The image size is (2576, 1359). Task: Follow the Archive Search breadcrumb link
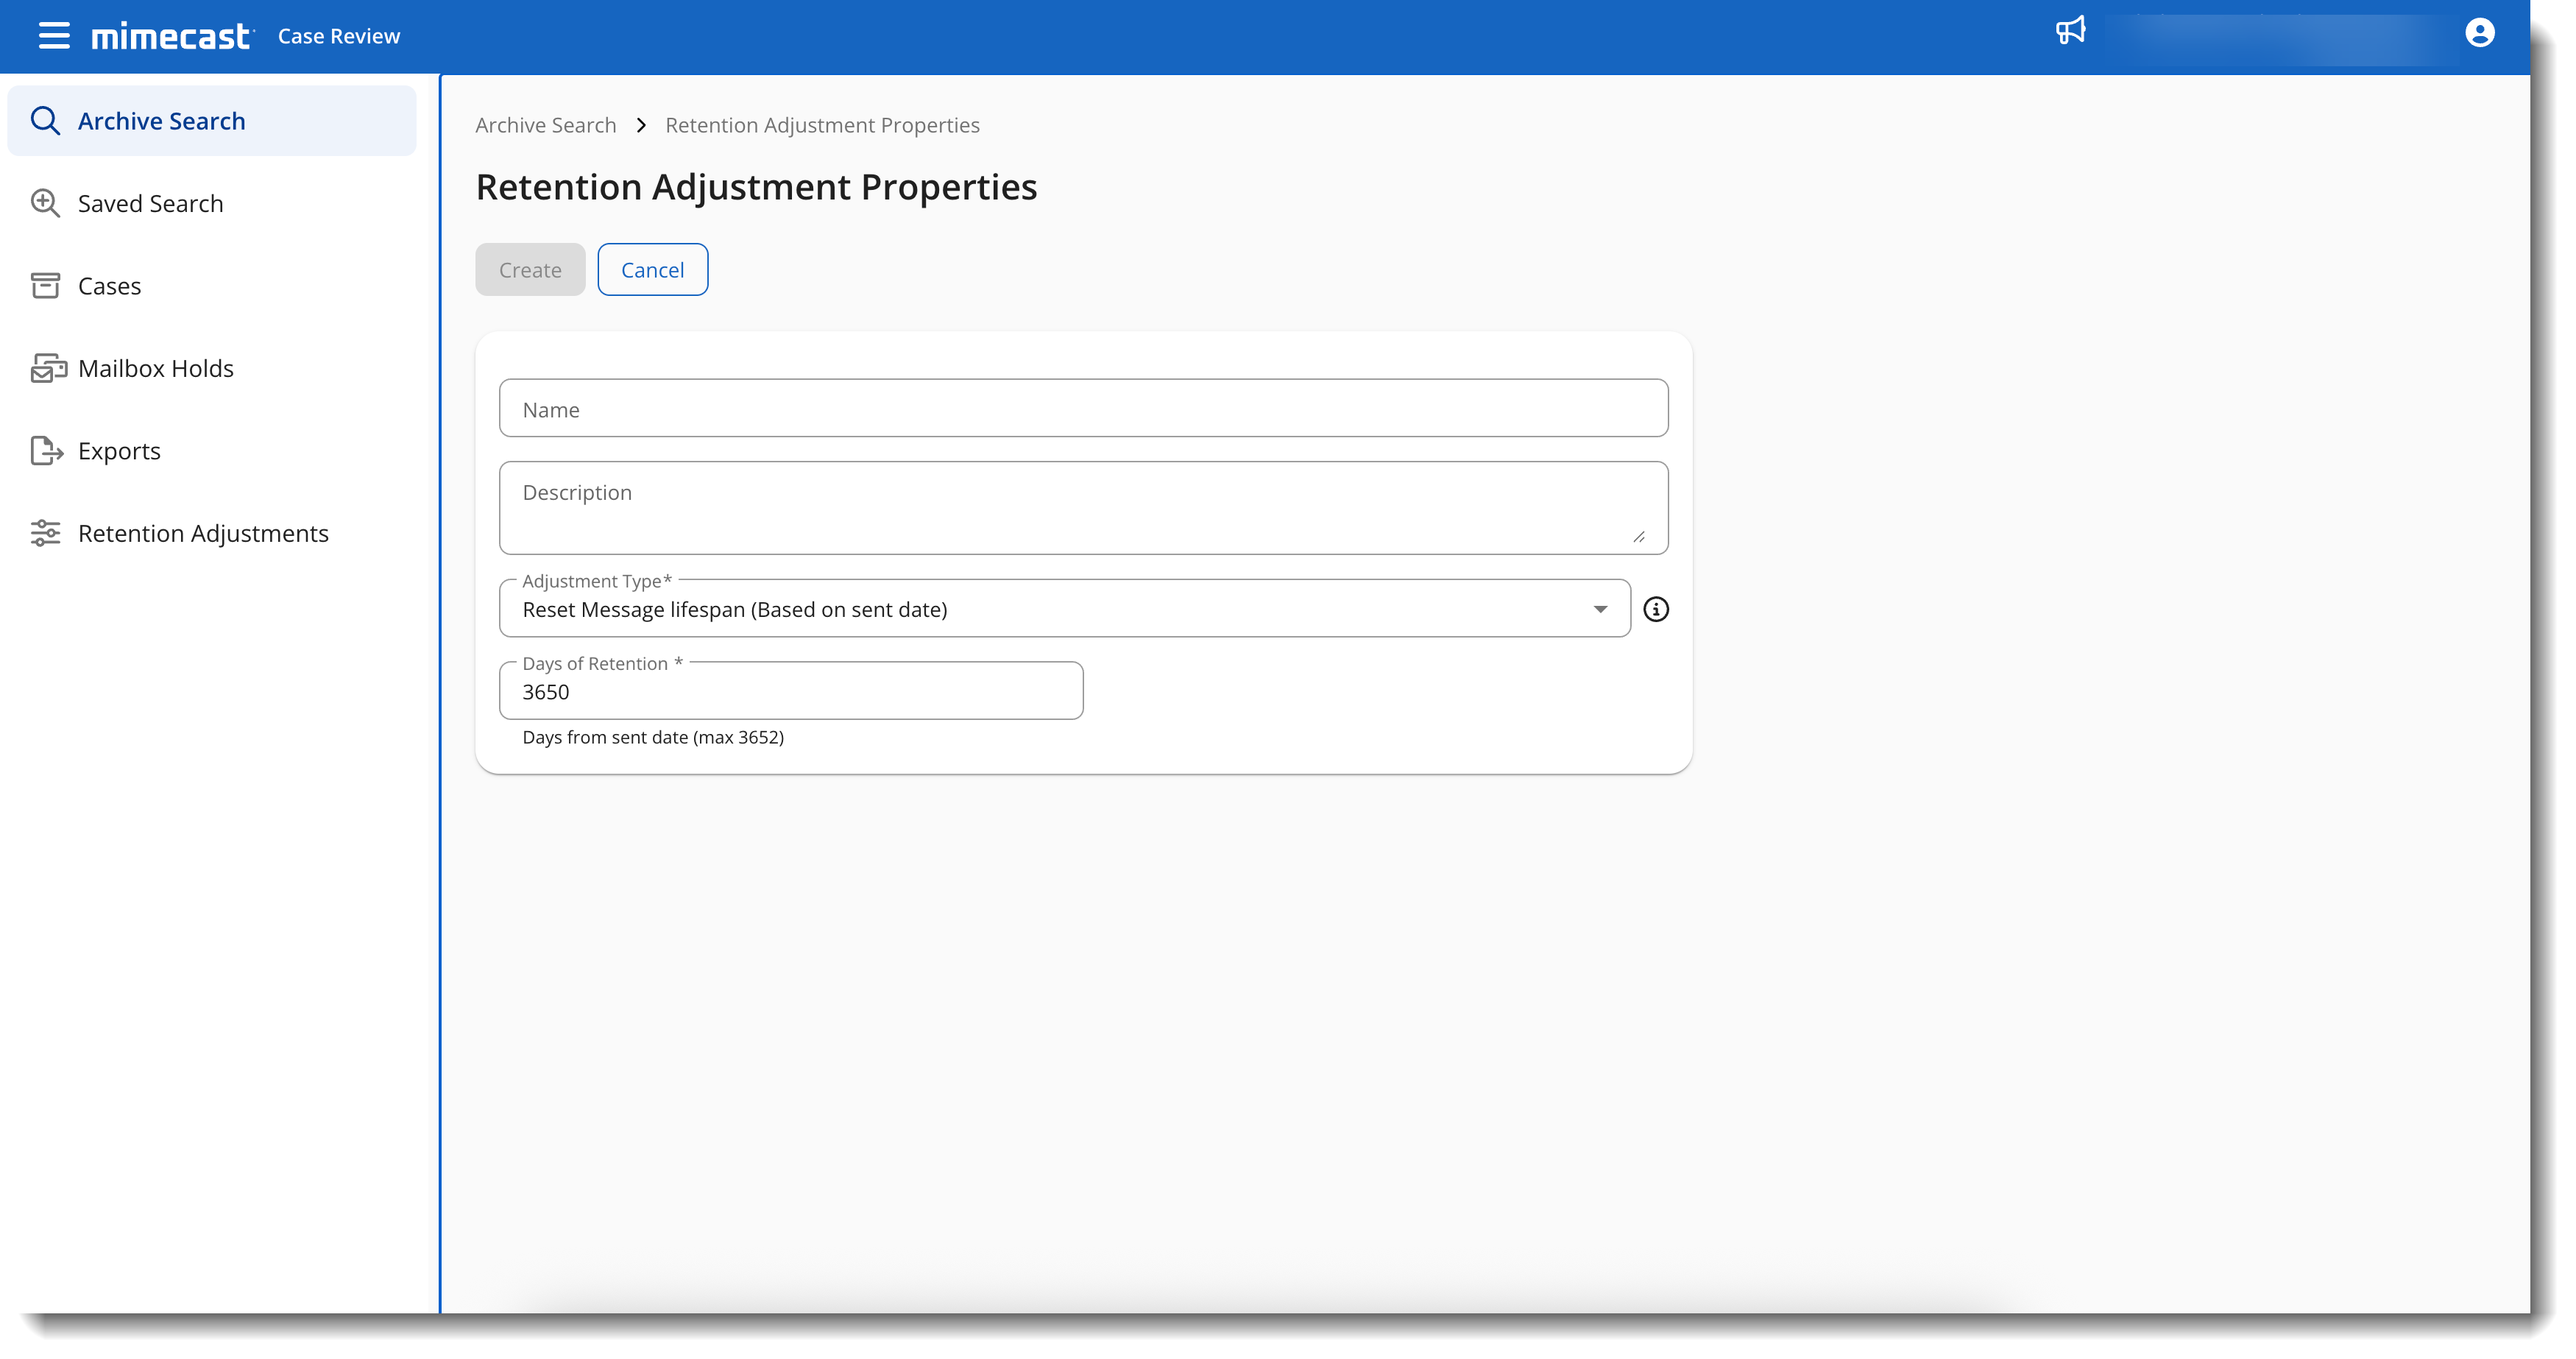pos(545,125)
